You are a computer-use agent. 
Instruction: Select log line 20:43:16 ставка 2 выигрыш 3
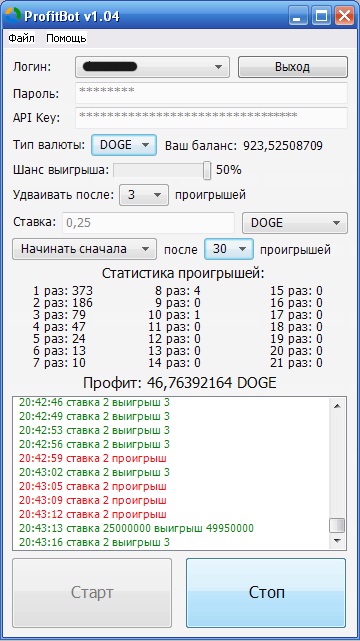[x=94, y=542]
